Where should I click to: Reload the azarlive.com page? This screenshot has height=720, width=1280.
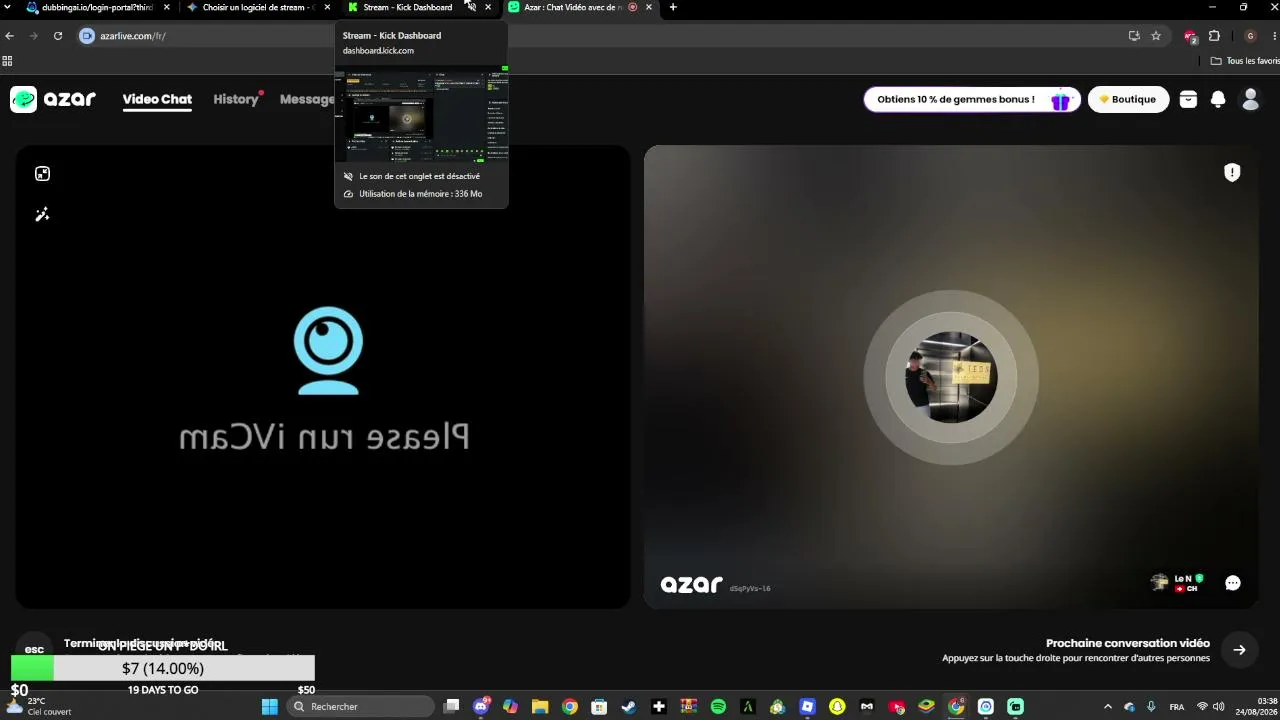pyautogui.click(x=58, y=36)
